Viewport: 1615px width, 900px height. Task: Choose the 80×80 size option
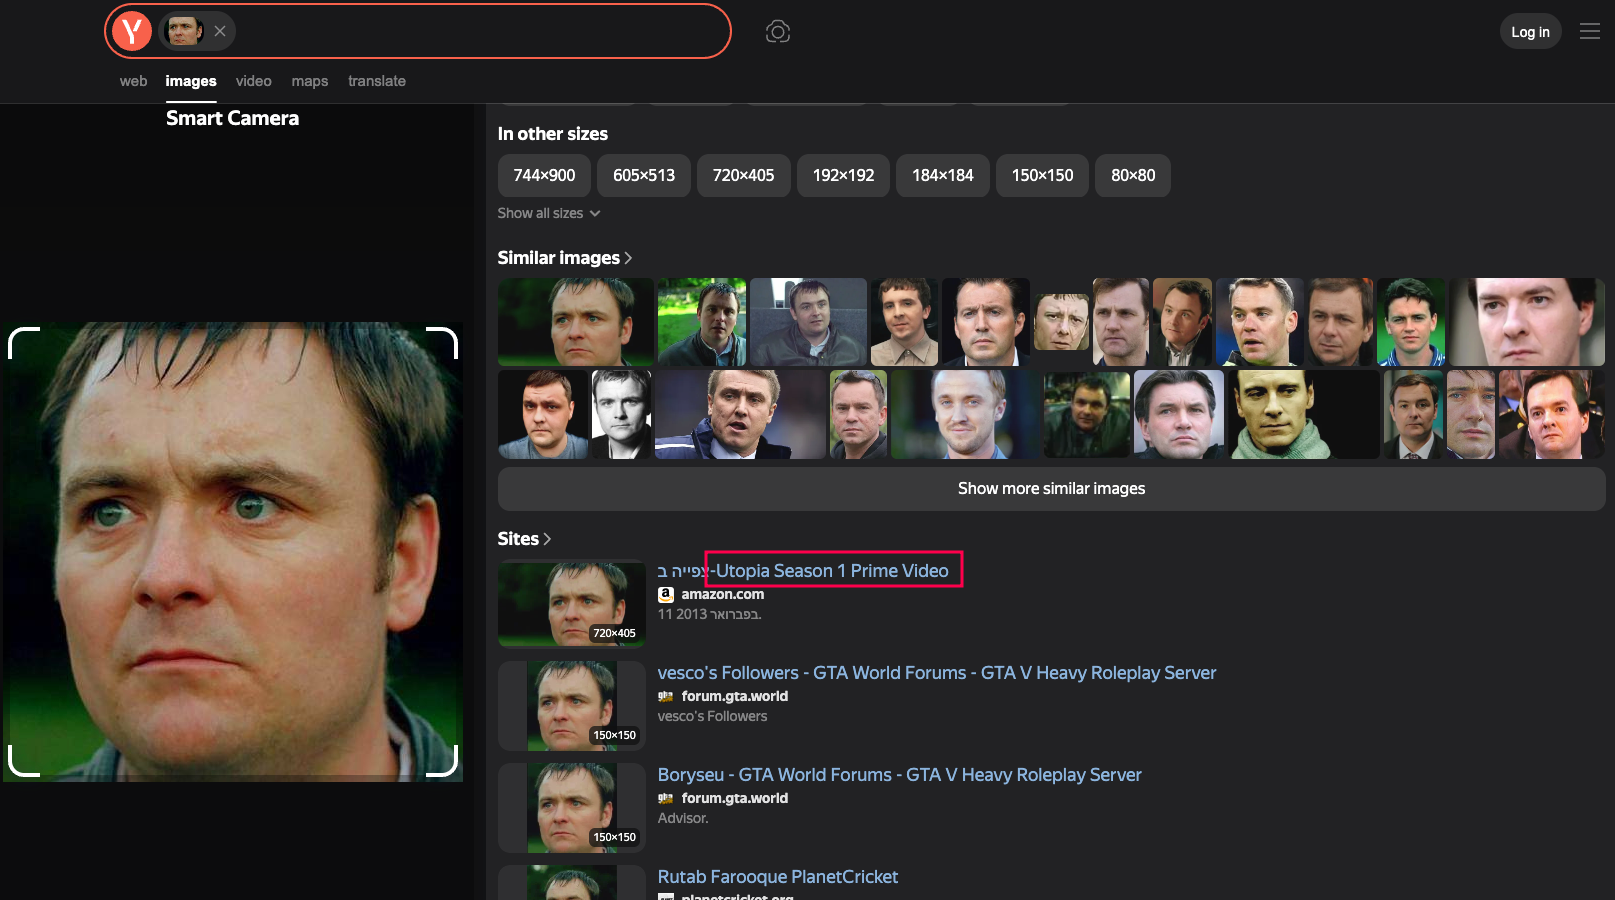click(x=1132, y=175)
